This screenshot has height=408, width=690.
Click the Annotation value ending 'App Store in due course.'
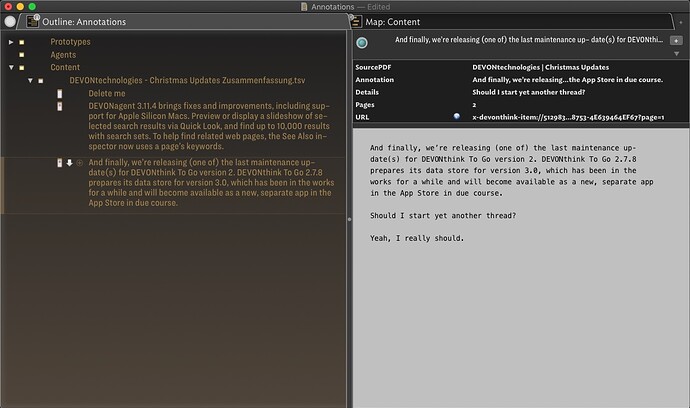568,80
